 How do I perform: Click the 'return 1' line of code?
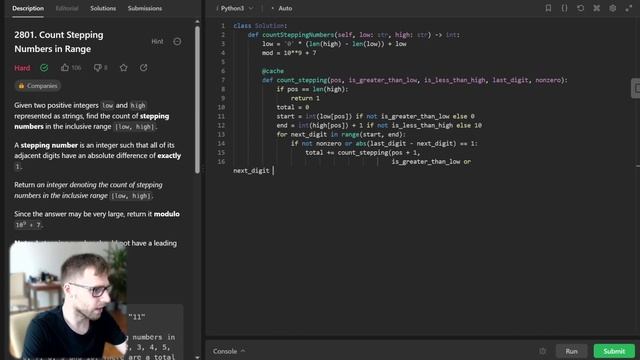(x=305, y=98)
